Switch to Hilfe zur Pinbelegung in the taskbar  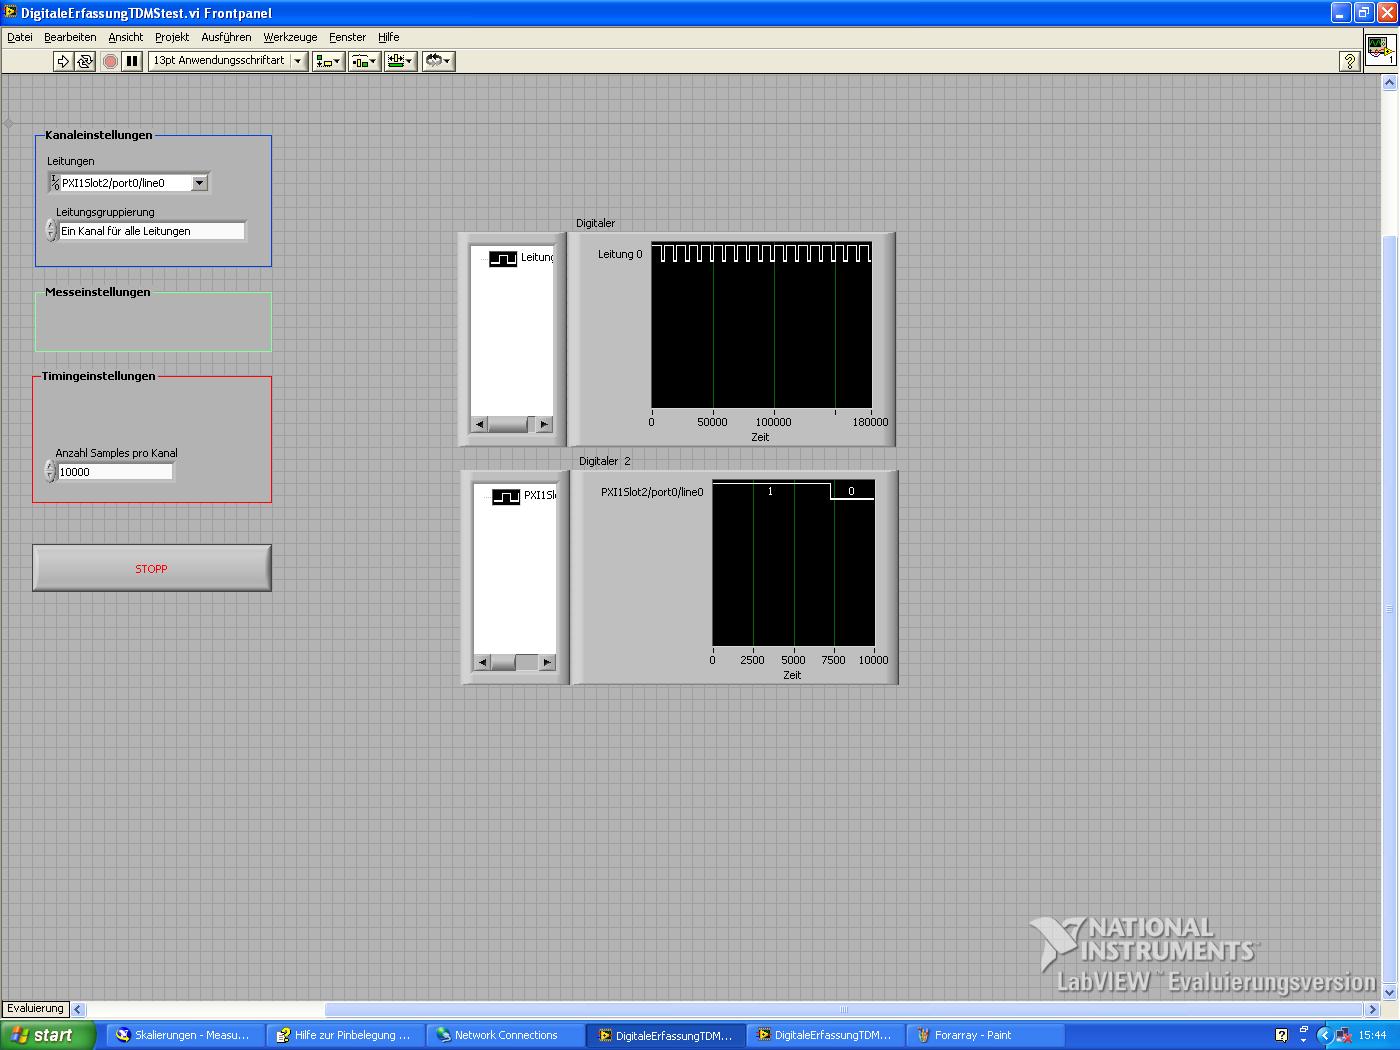345,1035
